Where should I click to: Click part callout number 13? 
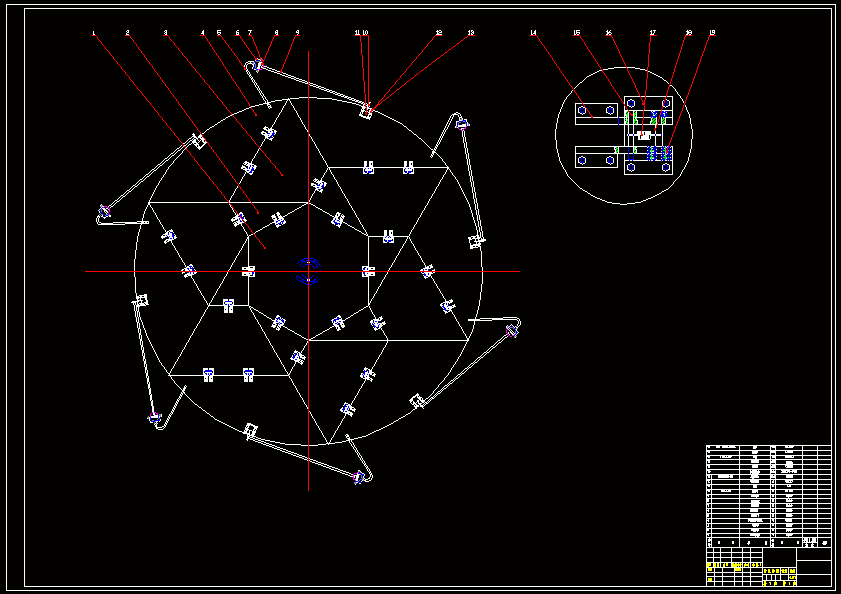[x=471, y=33]
